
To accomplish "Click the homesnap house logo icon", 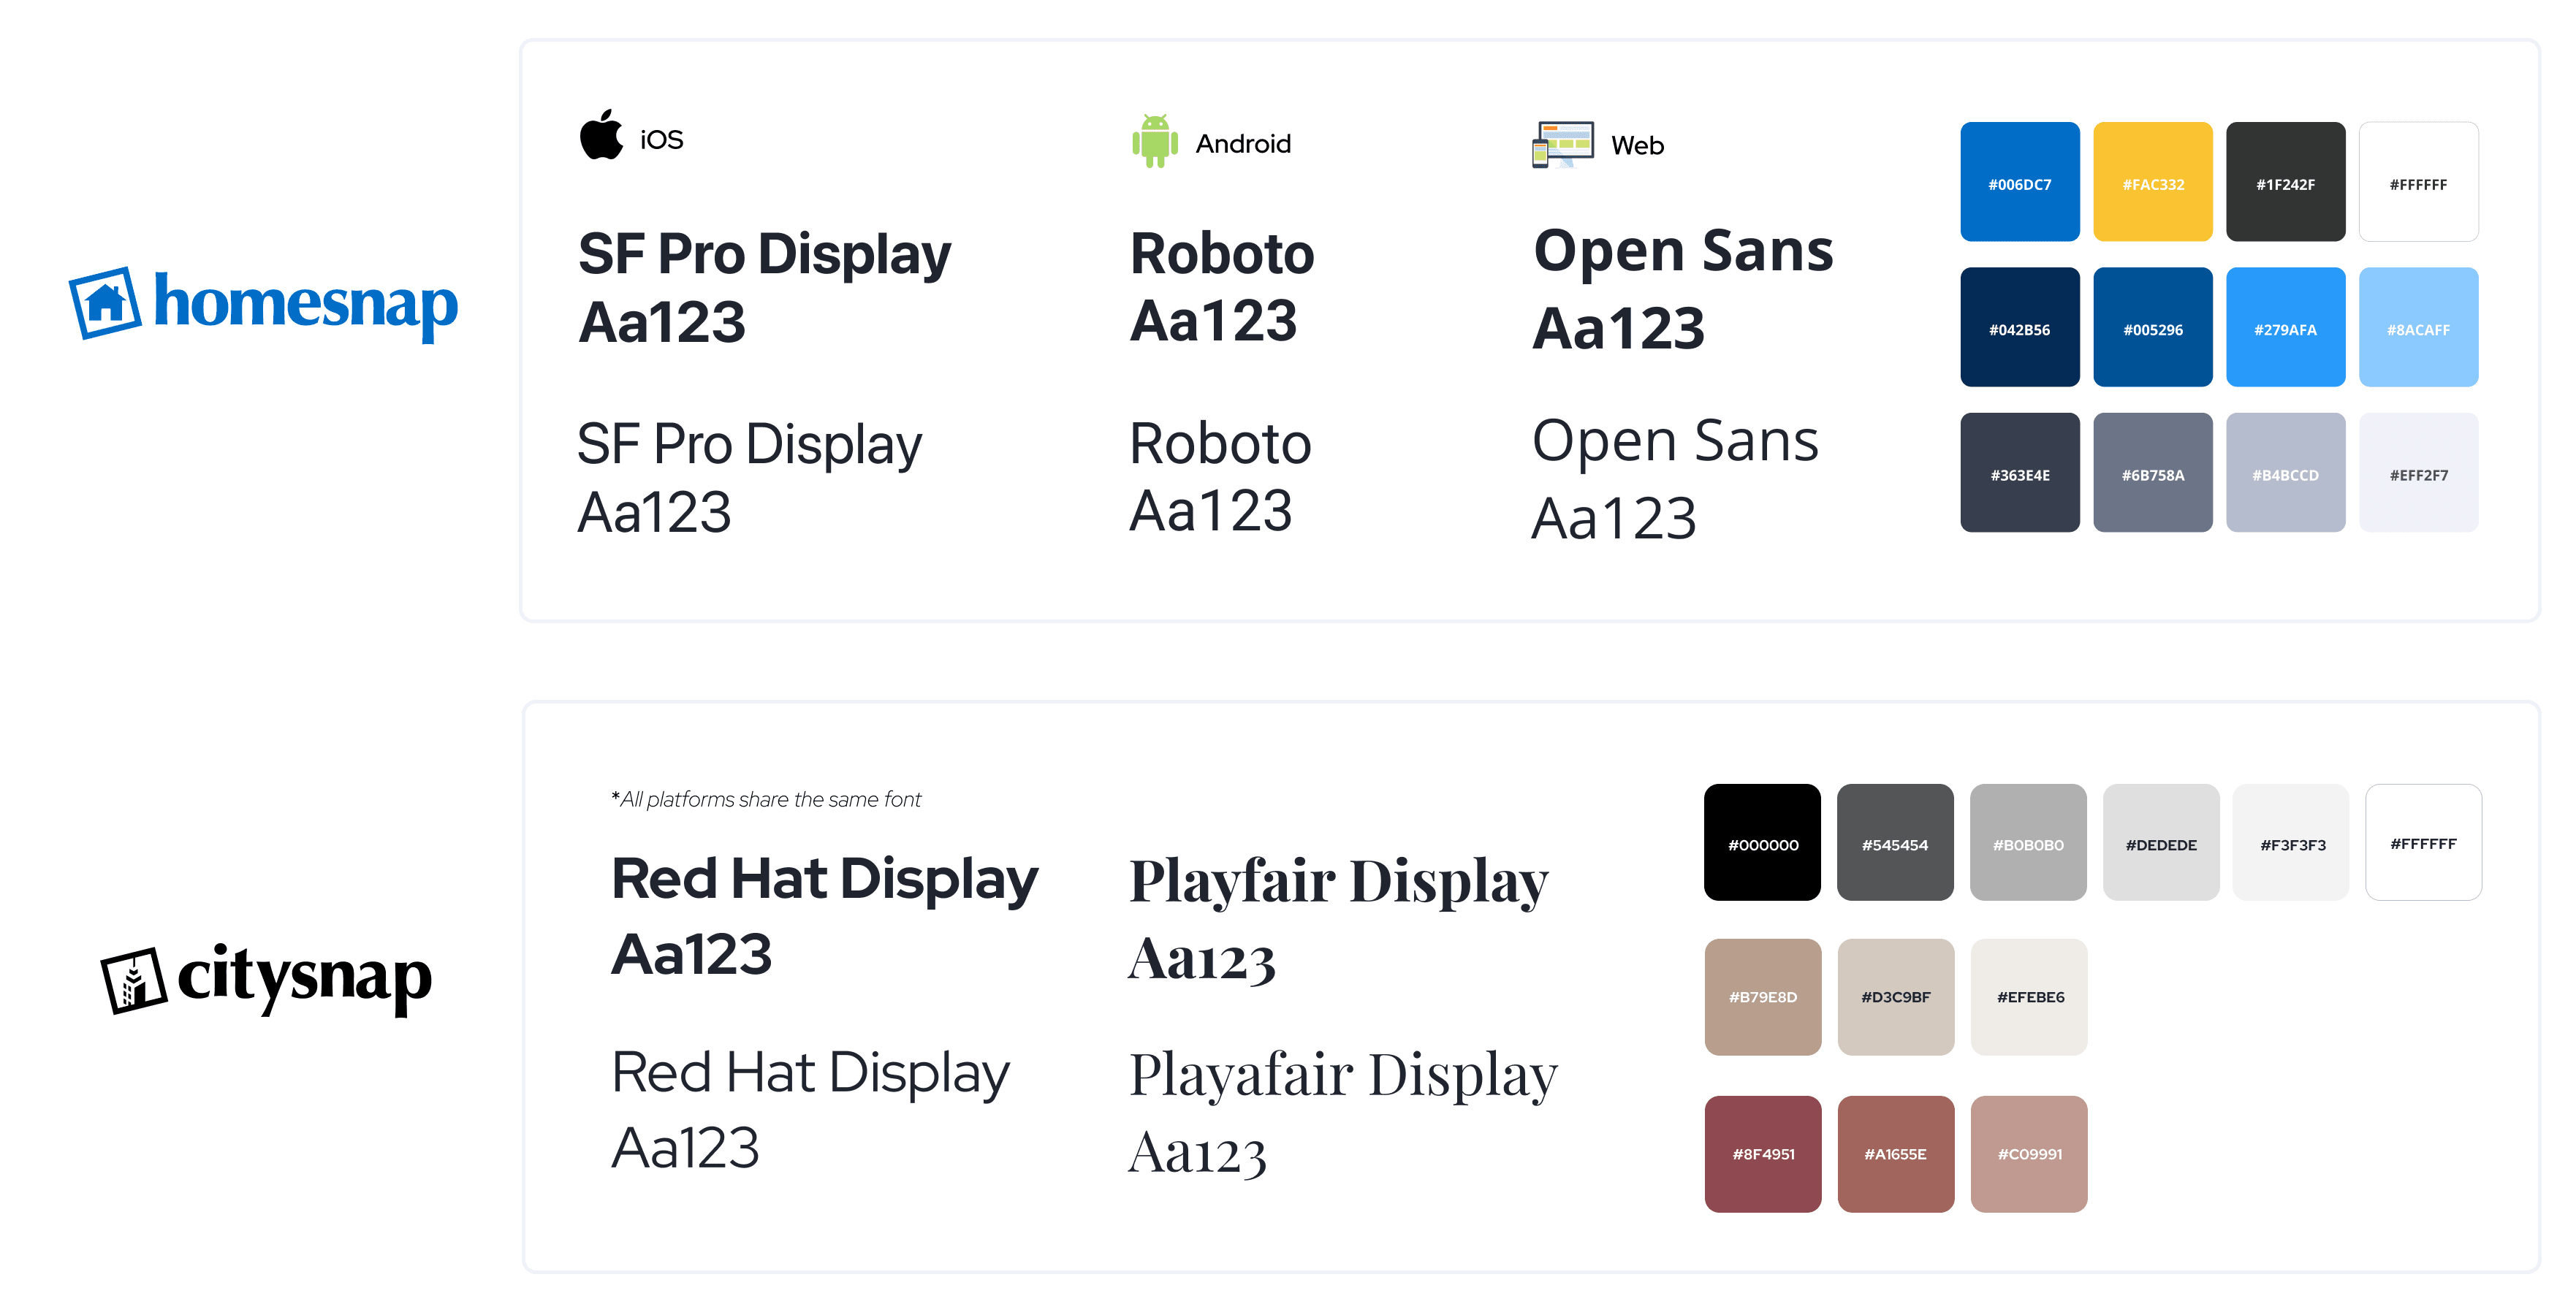I will (x=105, y=303).
